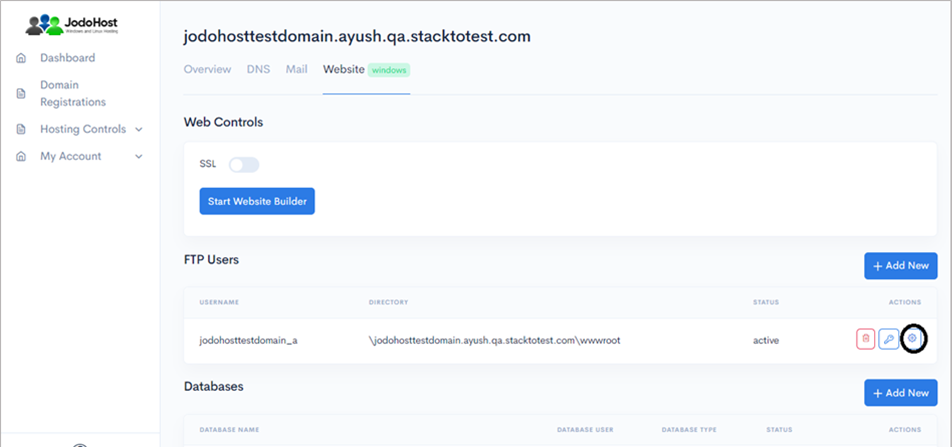
Task: Click the My Account sidebar icon
Action: coord(21,157)
